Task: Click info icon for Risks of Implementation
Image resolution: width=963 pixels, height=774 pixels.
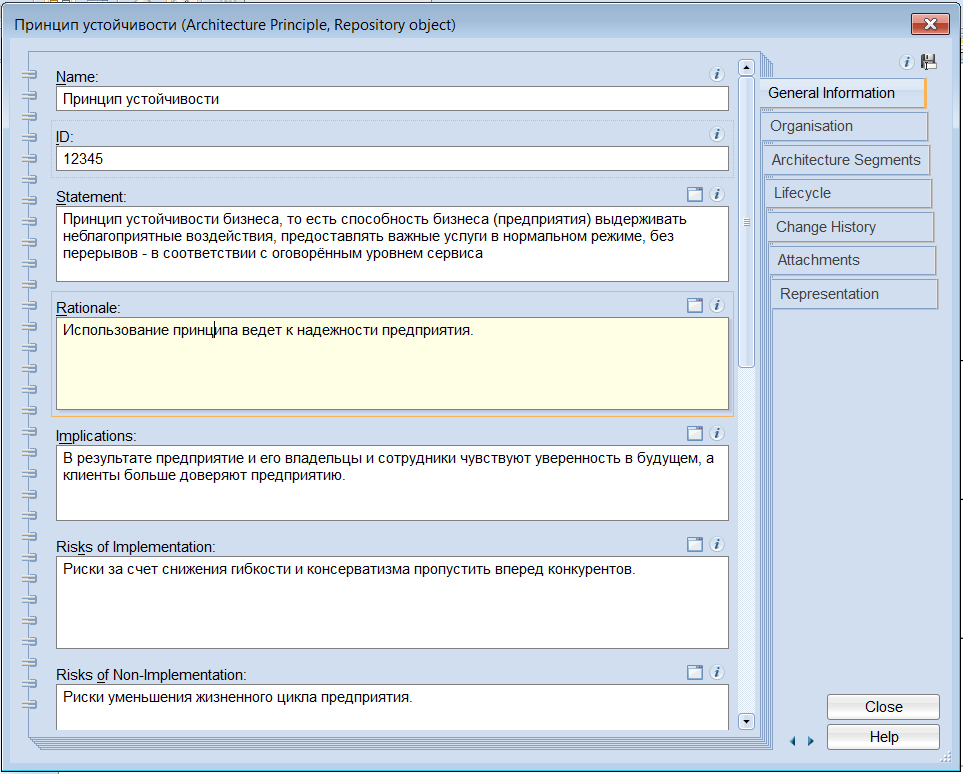Action: (x=717, y=544)
